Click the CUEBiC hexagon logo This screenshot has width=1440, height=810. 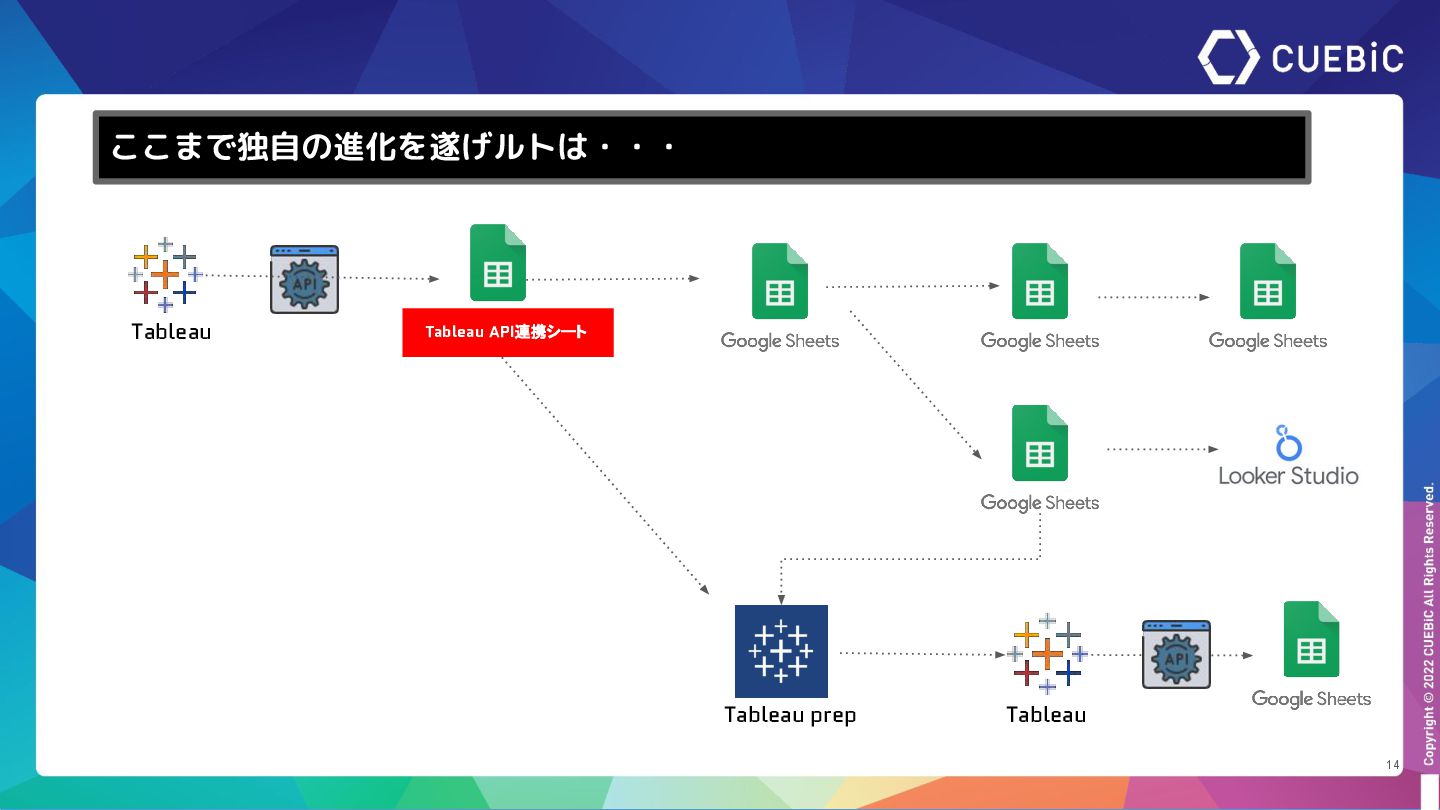1228,57
